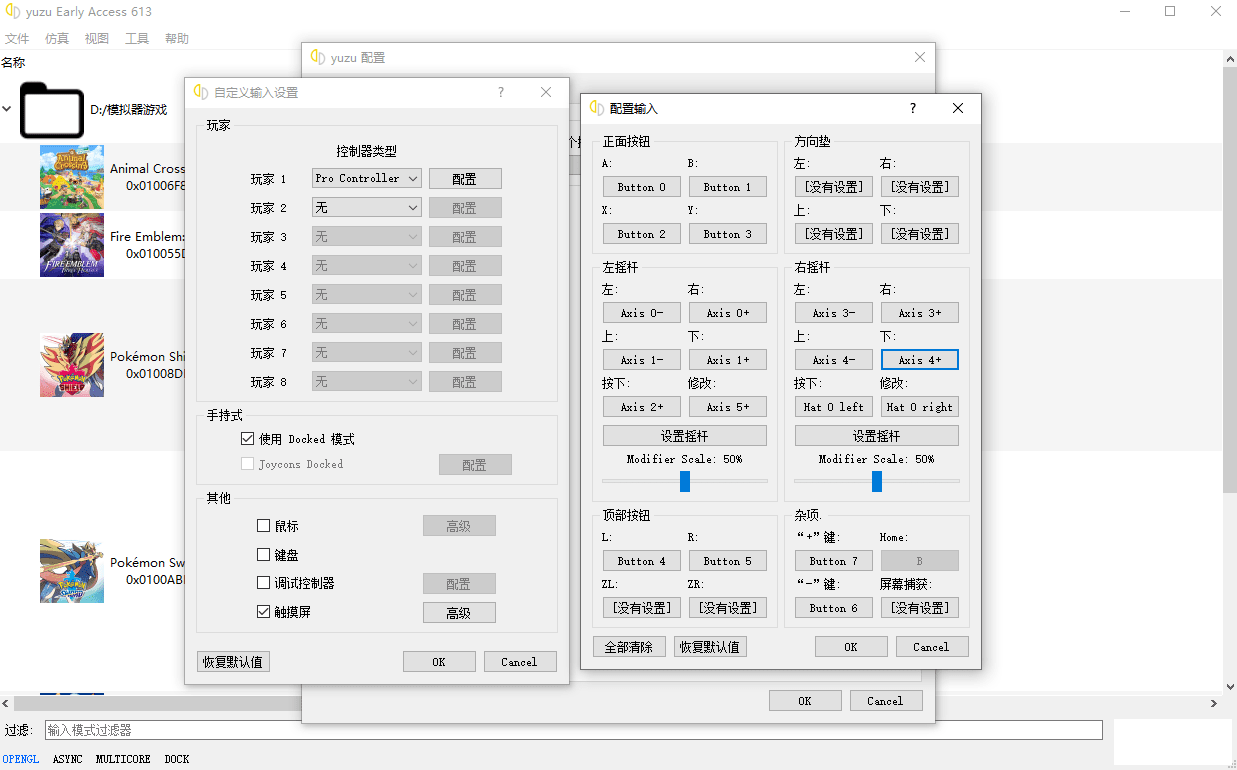Click the B button mapping Button 1
1237x770 pixels.
pos(728,187)
